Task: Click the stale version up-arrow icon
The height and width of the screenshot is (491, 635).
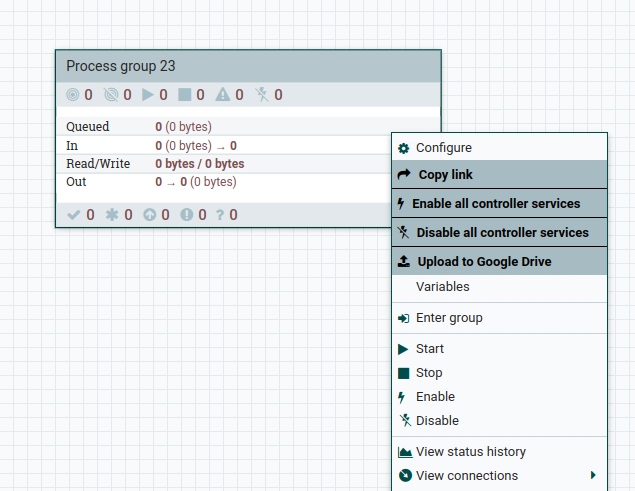Action: click(150, 215)
